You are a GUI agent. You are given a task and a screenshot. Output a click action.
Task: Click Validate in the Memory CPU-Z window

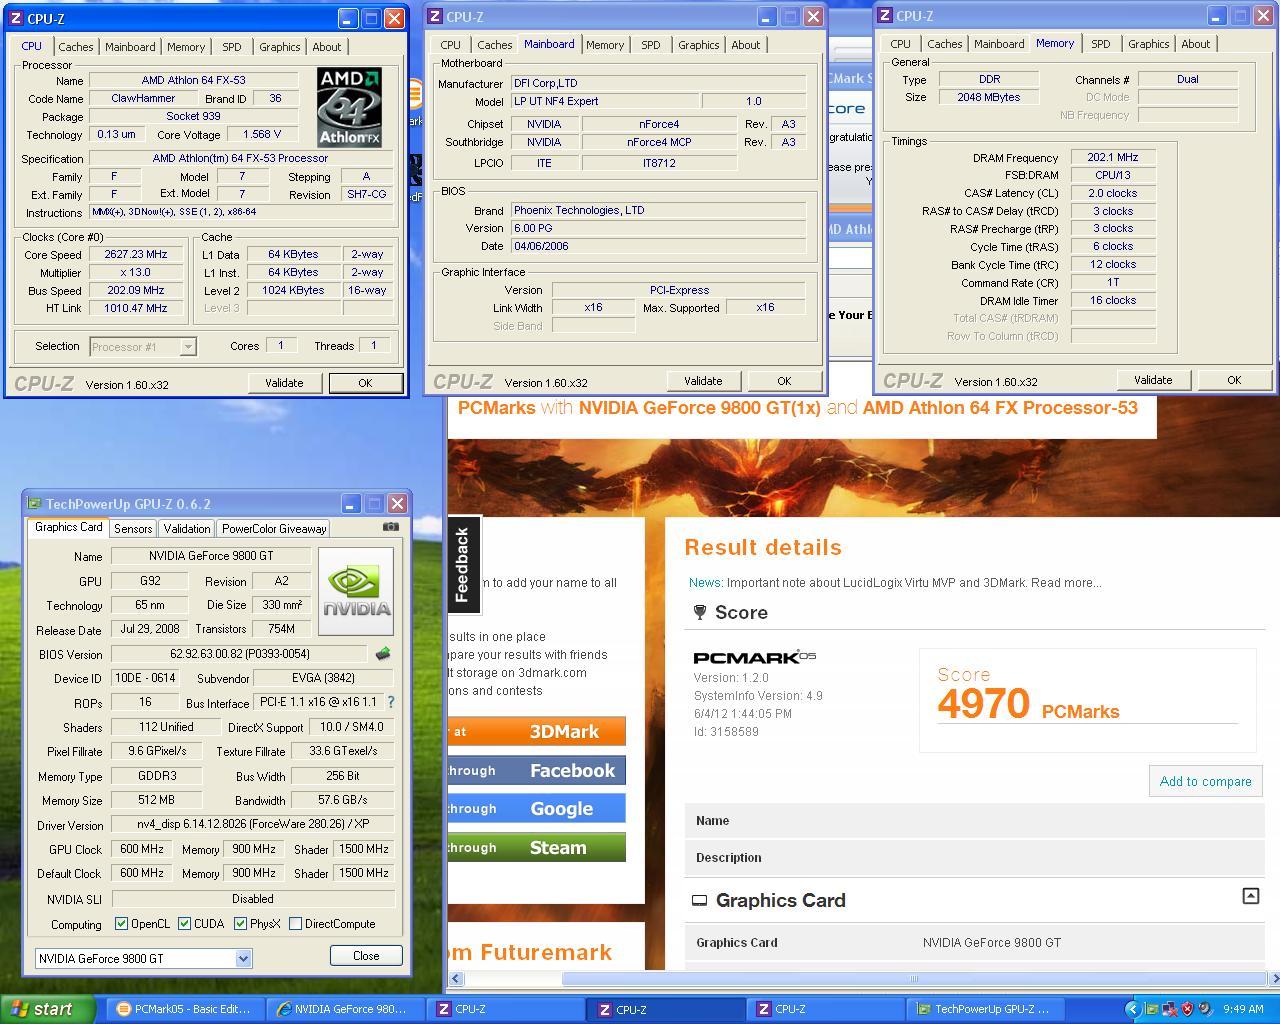pos(1152,380)
